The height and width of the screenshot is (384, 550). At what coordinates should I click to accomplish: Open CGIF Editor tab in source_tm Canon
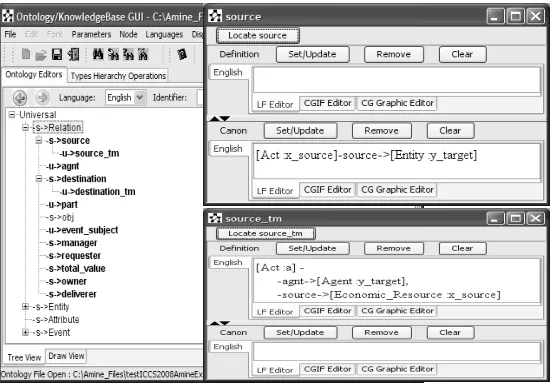327,369
